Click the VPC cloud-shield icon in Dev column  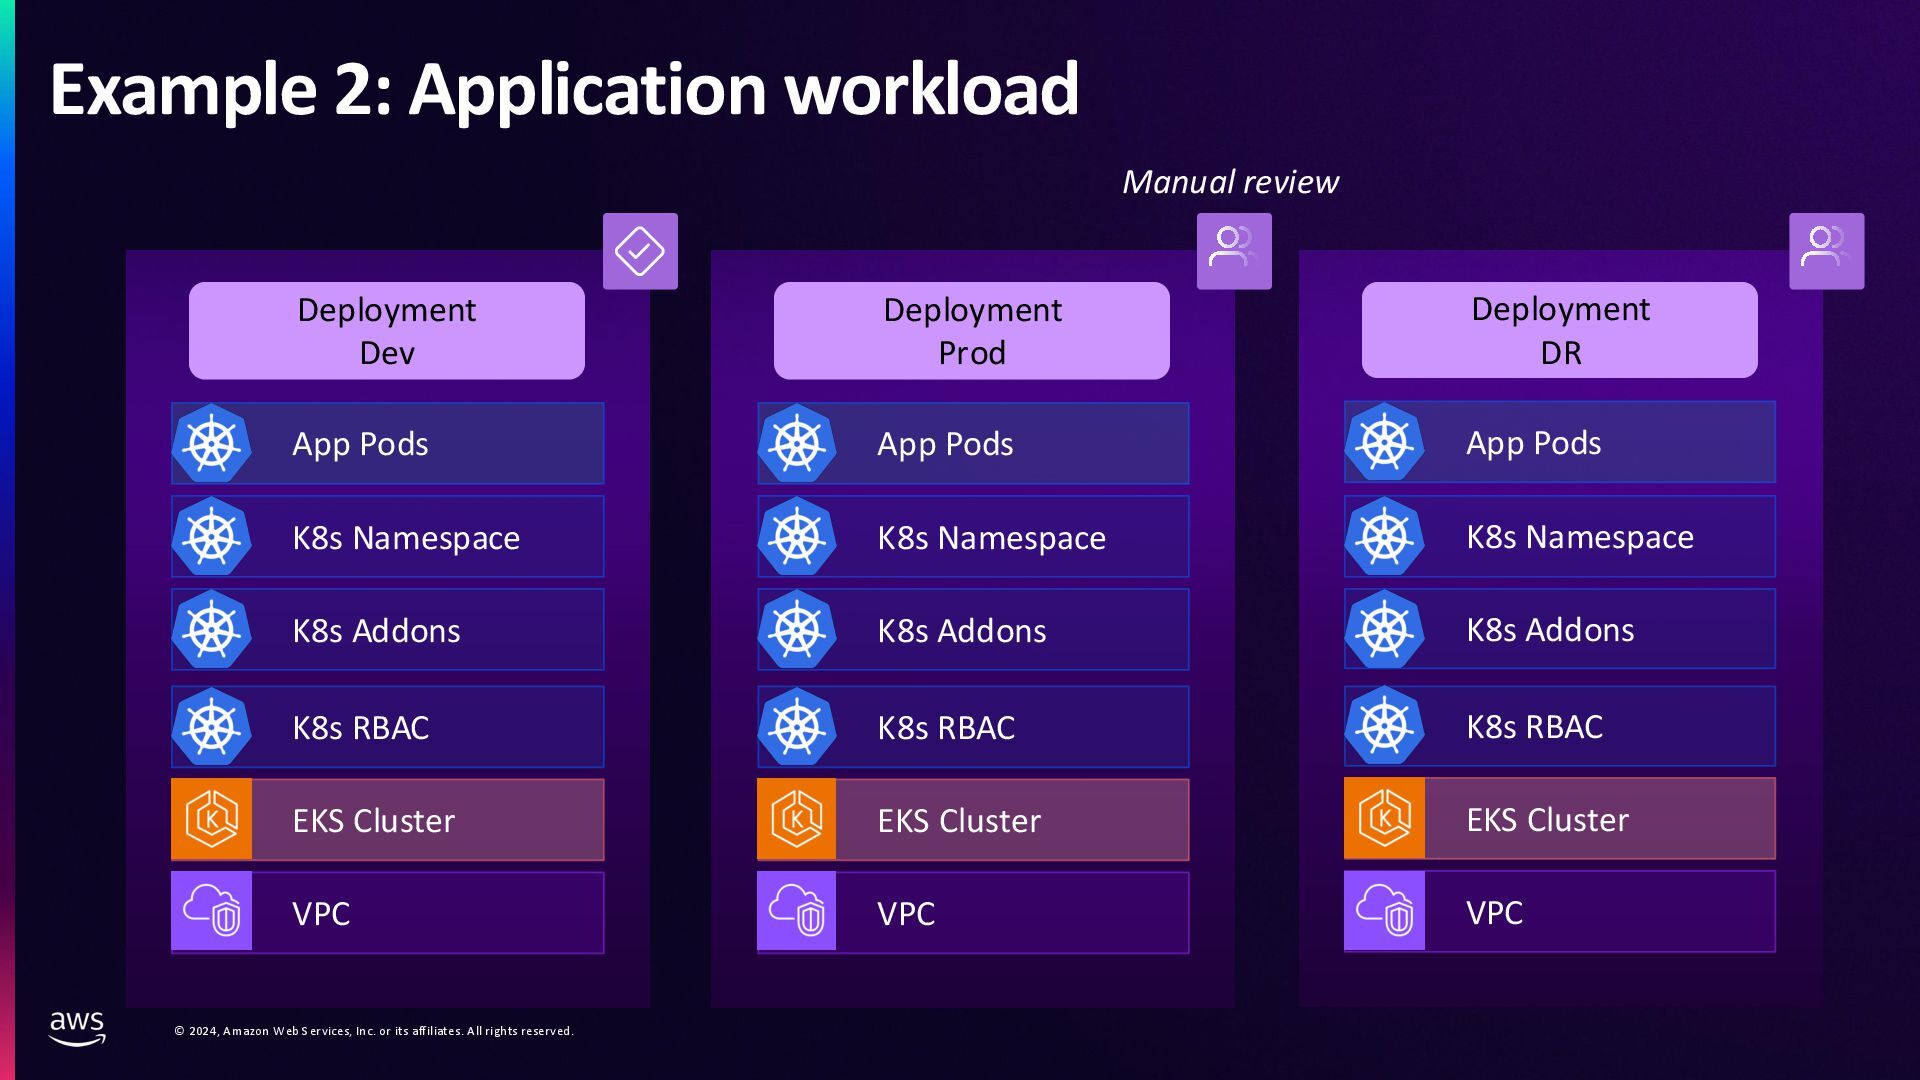pyautogui.click(x=212, y=911)
